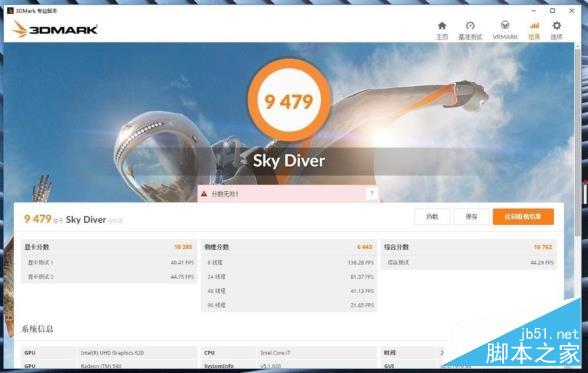Click the 加载 (Load) button
The image size is (588, 373).
pyautogui.click(x=432, y=217)
